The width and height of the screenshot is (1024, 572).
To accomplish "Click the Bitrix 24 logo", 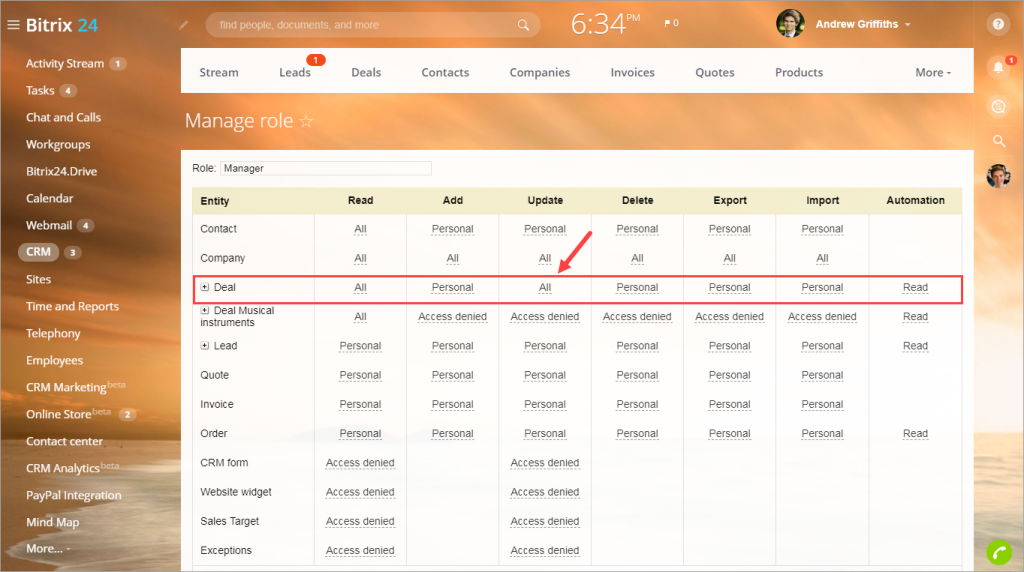I will 61,25.
